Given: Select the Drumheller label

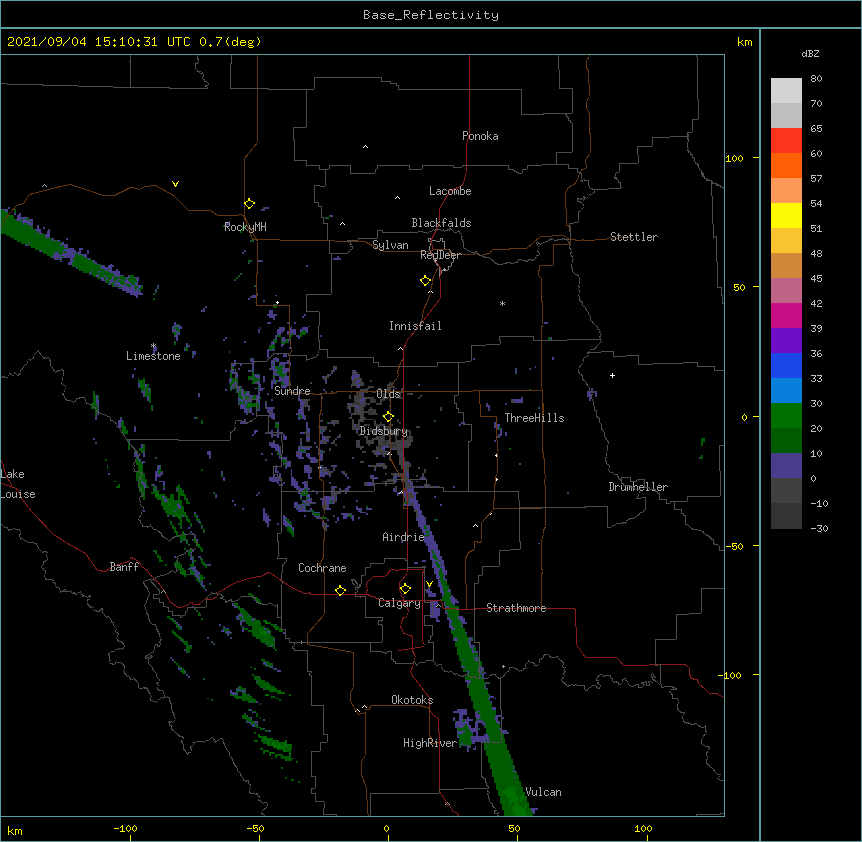Looking at the screenshot, I should 638,487.
